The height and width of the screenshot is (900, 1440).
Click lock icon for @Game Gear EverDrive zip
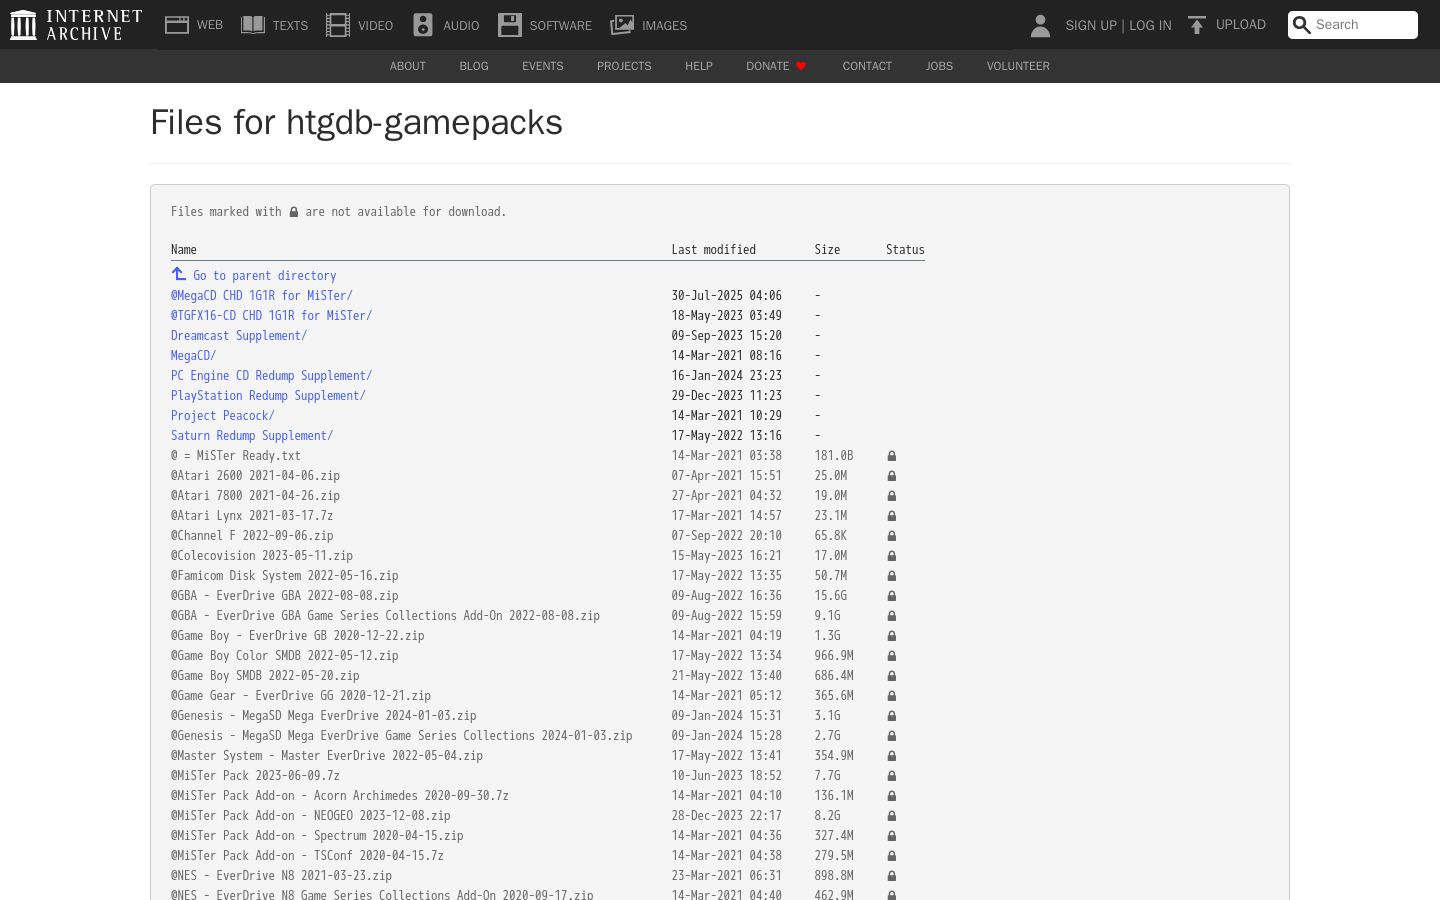892,696
